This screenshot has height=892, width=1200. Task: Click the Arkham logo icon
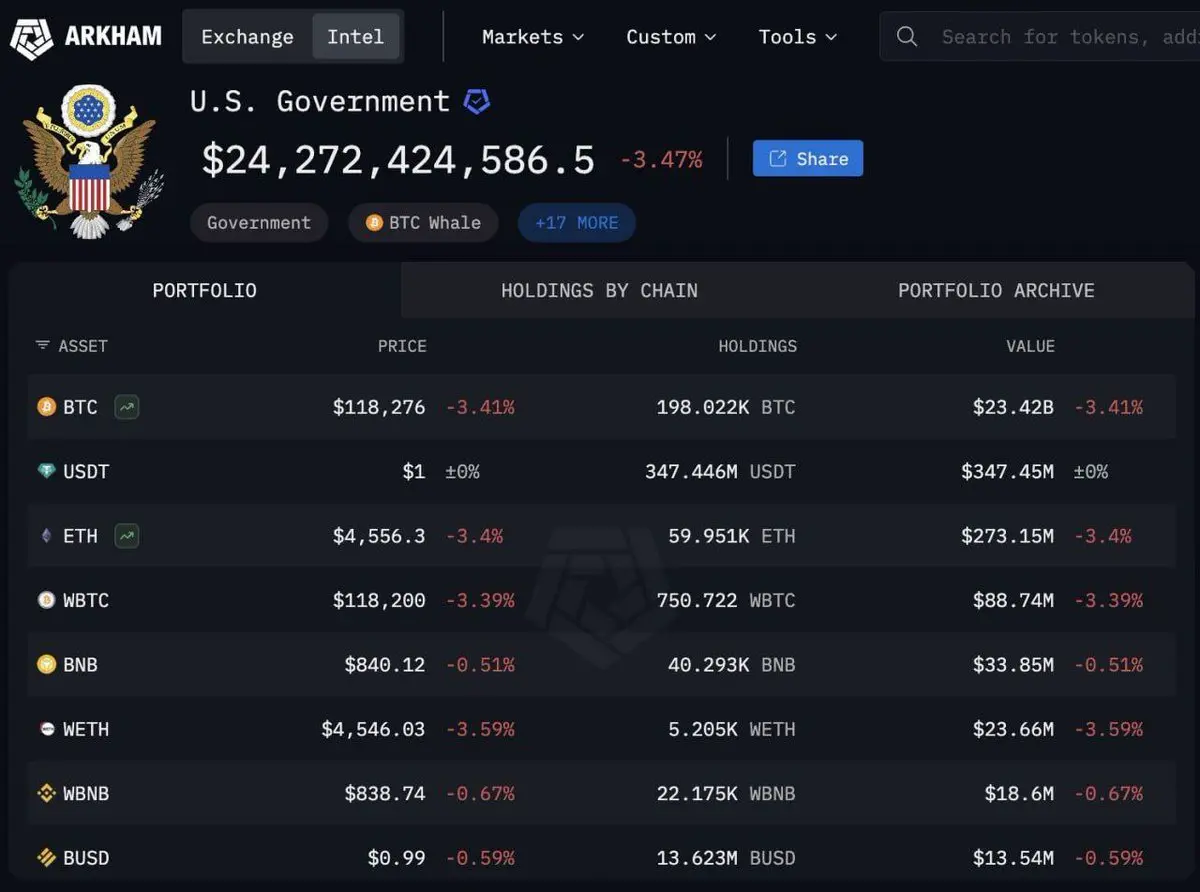point(31,37)
